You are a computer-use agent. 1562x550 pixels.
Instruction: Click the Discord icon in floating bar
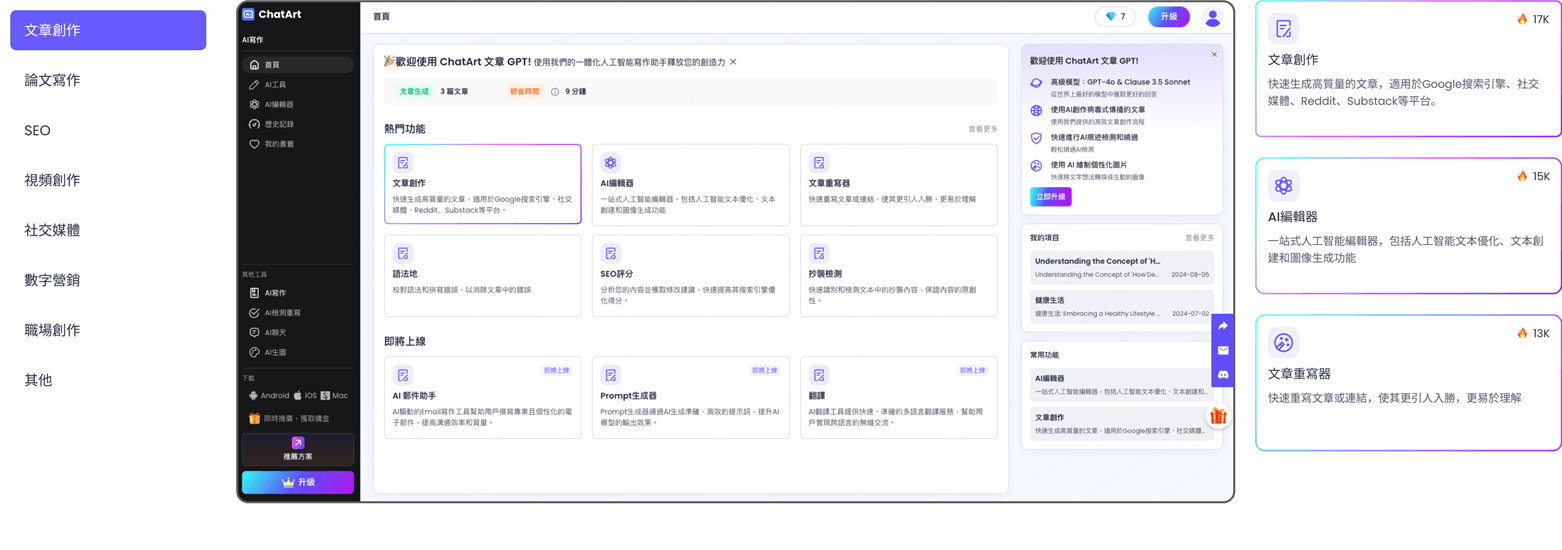click(1222, 374)
